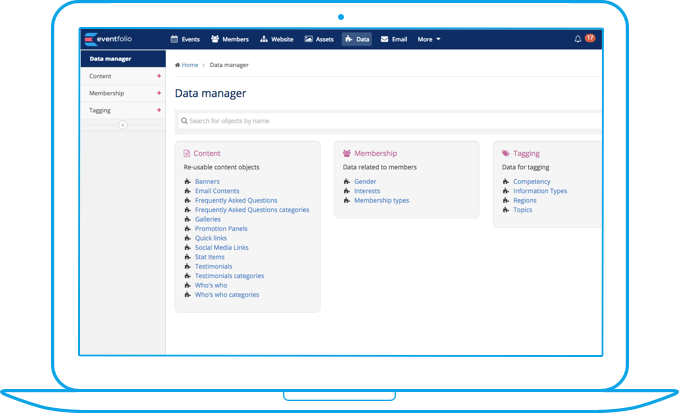Viewport: 679px width, 413px height.
Task: Open the Regions link
Action: [x=525, y=200]
